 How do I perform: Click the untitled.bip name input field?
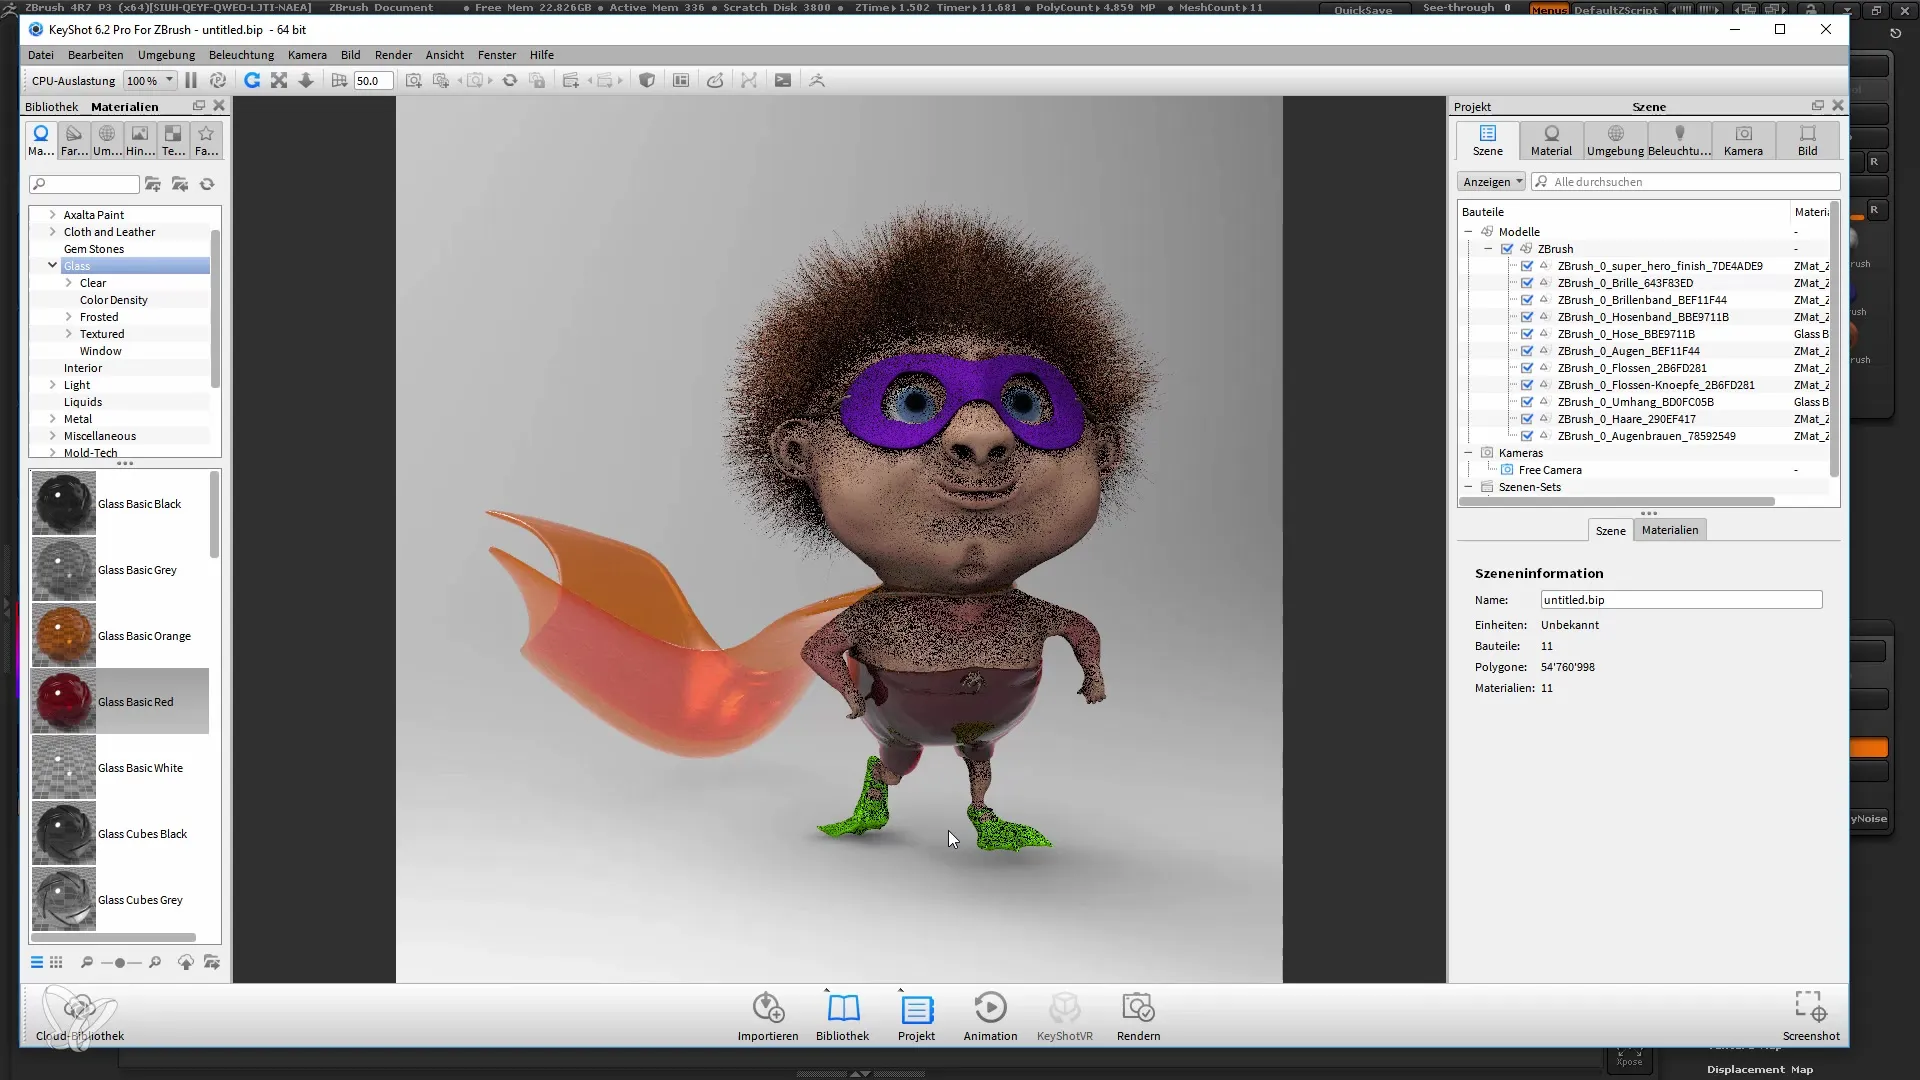click(x=1681, y=600)
